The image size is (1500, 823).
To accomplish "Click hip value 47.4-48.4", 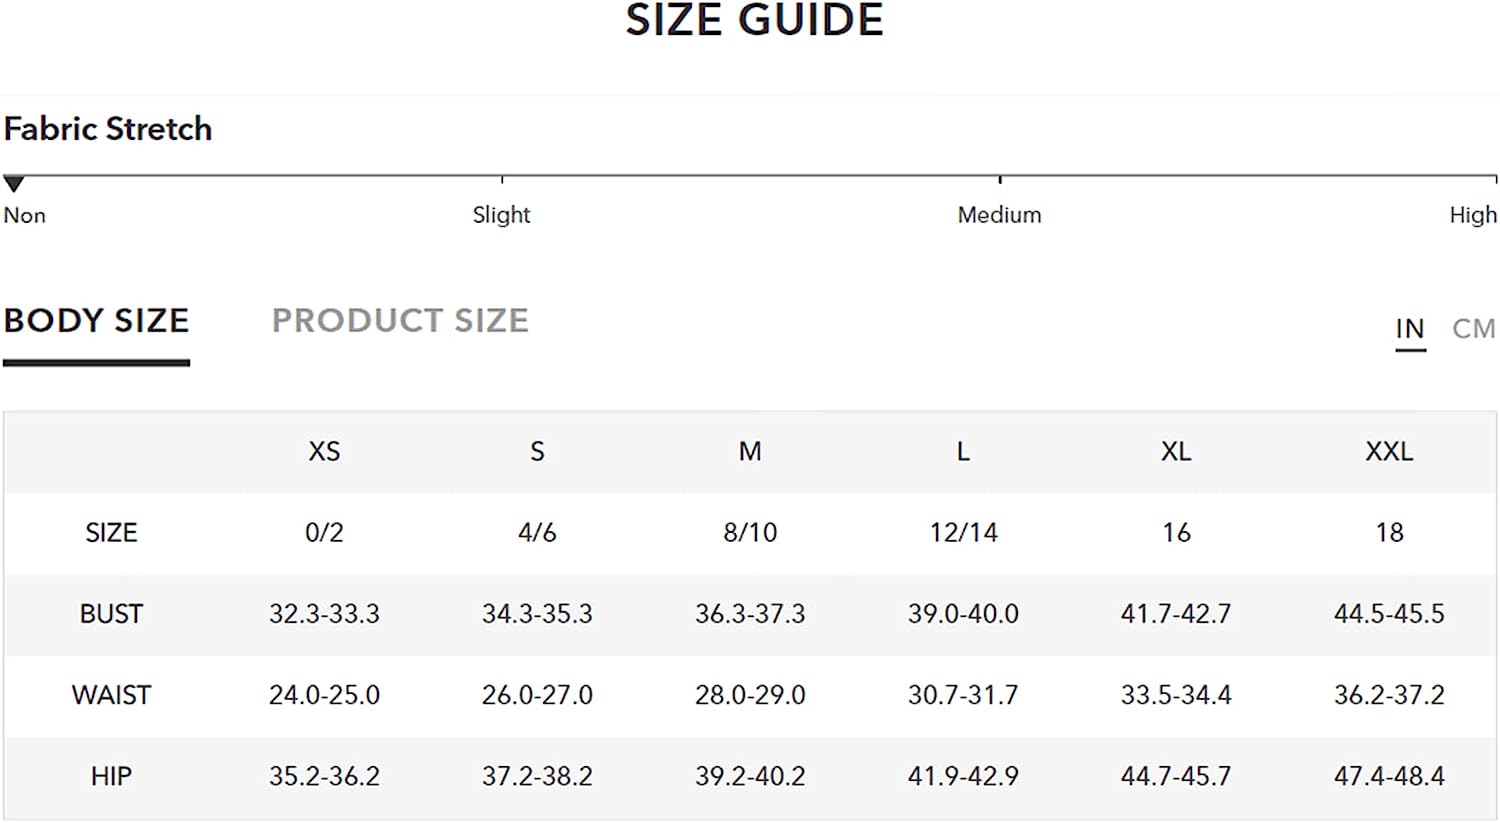I will (1389, 776).
